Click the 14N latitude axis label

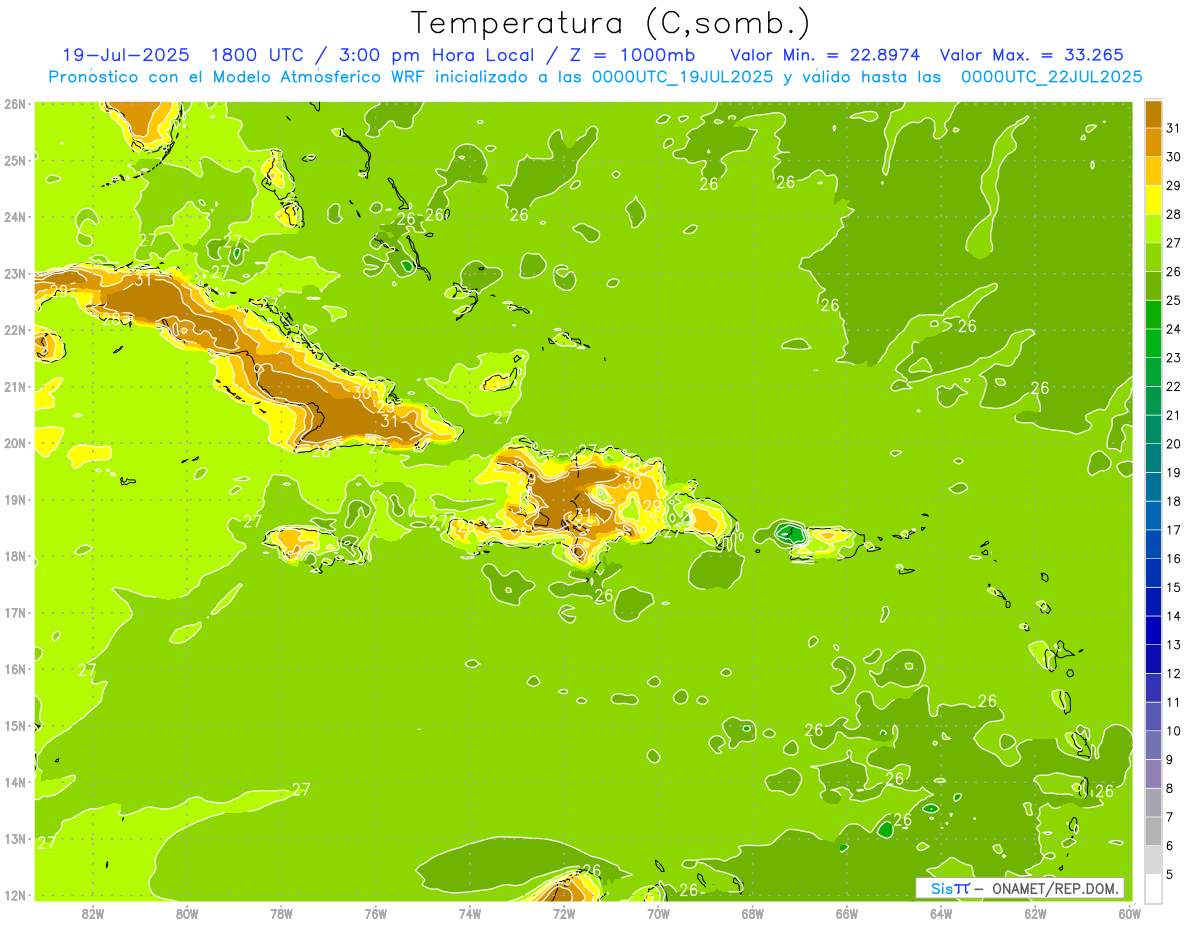14,781
